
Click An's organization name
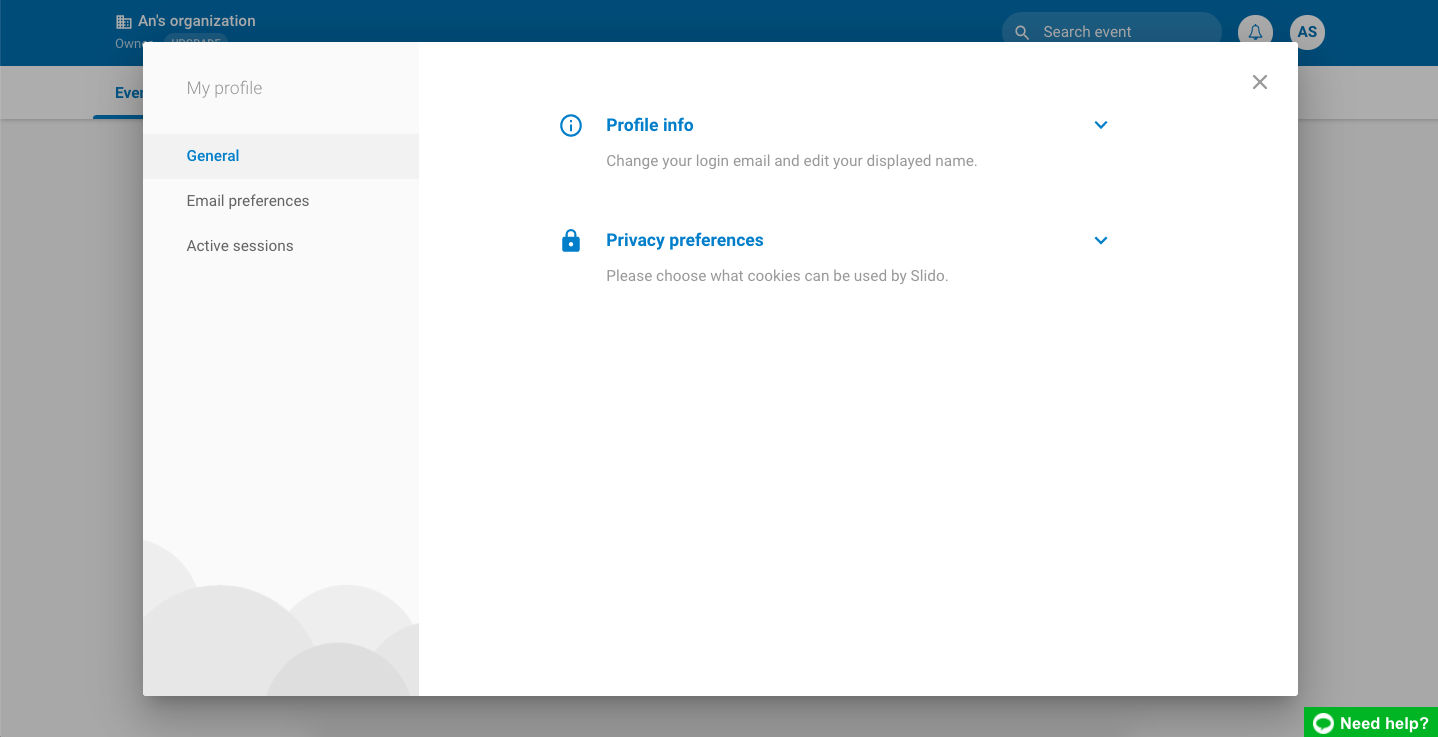coord(197,21)
